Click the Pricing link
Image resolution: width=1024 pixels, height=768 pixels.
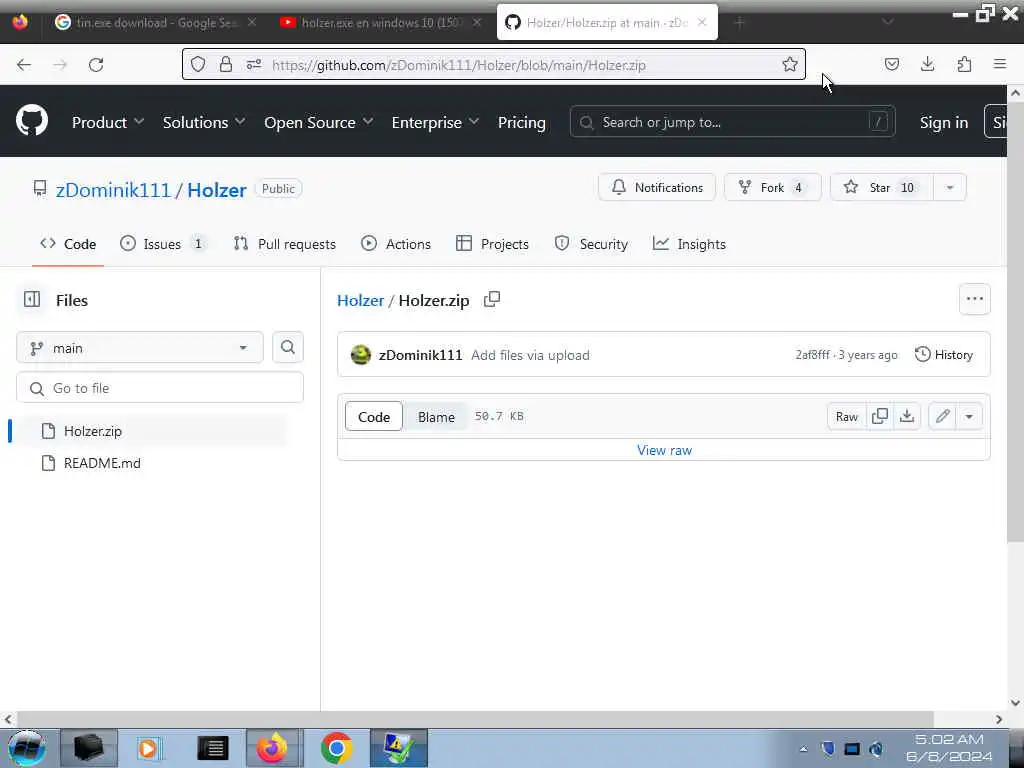pos(521,122)
